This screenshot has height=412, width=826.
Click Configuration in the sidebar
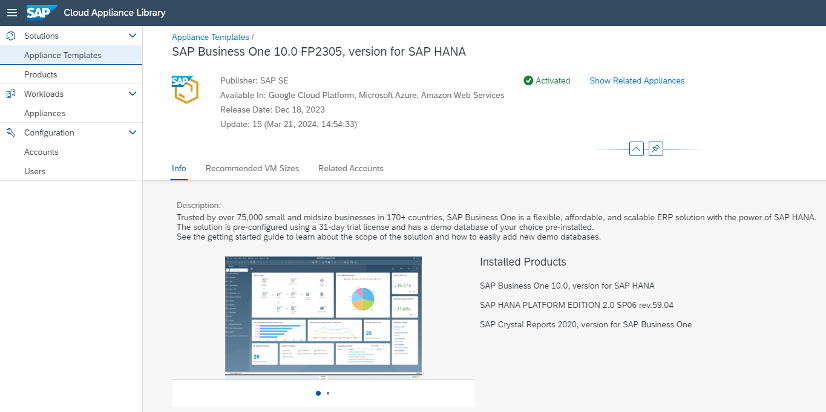pyautogui.click(x=49, y=133)
